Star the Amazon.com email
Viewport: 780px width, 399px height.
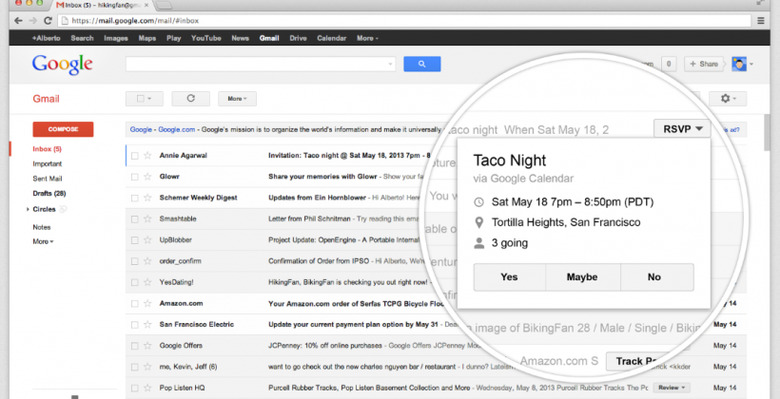click(147, 303)
